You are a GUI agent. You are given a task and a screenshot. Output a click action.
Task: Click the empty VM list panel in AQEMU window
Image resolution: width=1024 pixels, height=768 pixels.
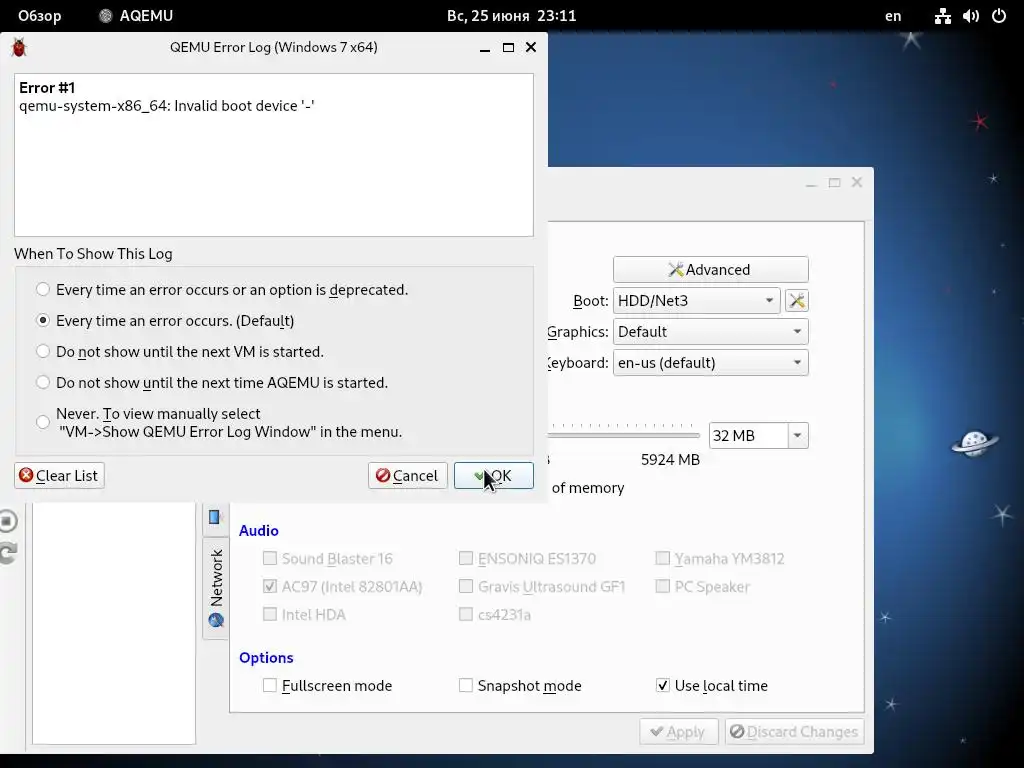pos(114,623)
